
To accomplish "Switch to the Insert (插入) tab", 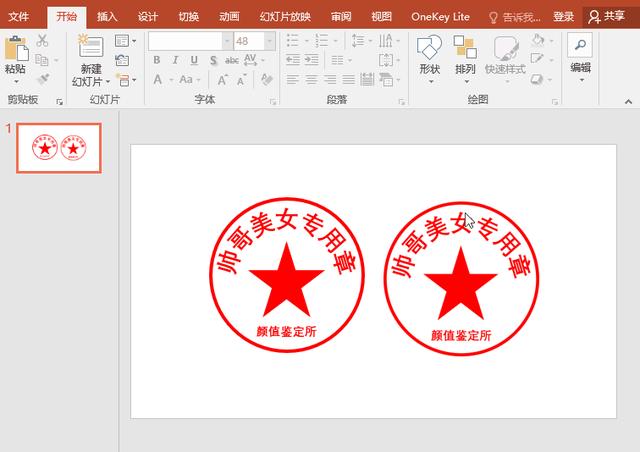I will (107, 17).
